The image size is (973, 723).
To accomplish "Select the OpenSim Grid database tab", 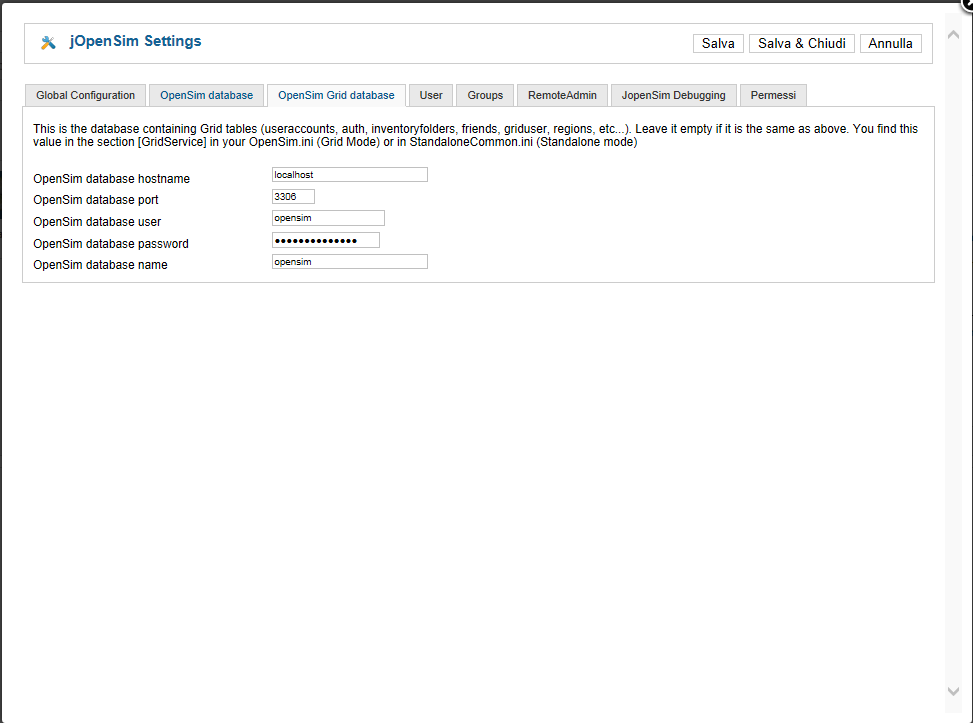I will click(x=336, y=96).
